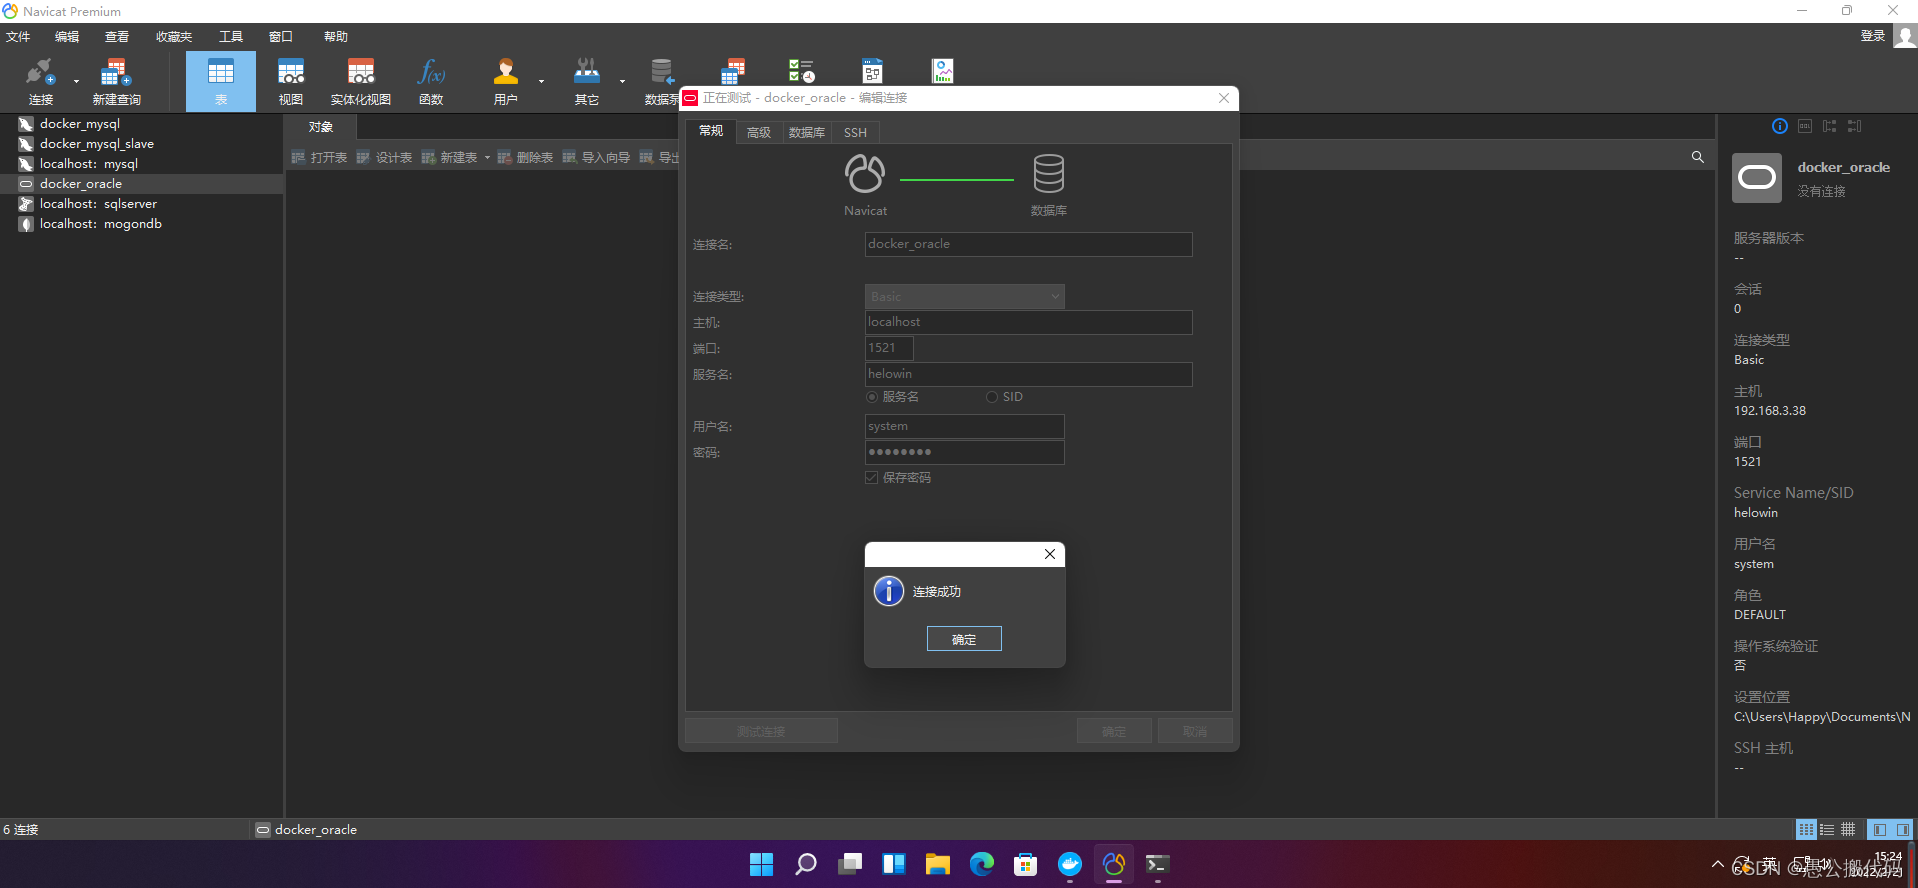Expand the 连接 toolbar dropdown arrow
This screenshot has height=888, width=1918.
coord(76,81)
